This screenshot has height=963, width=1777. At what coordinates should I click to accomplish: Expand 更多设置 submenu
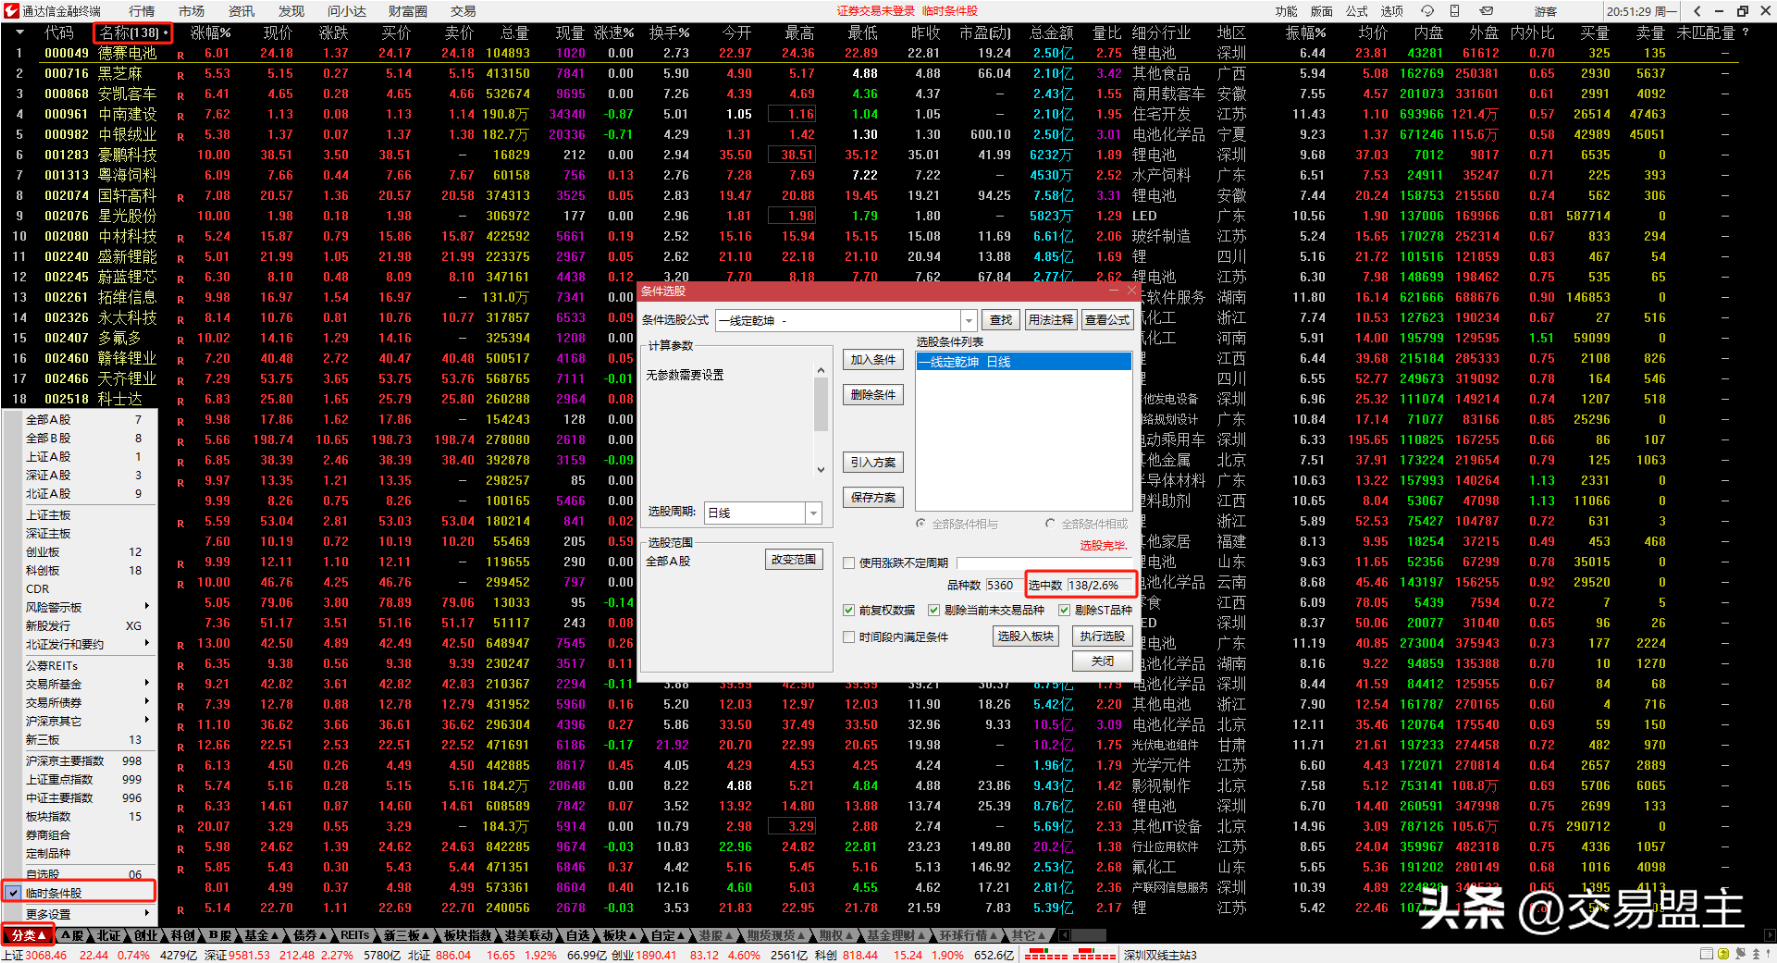click(147, 913)
